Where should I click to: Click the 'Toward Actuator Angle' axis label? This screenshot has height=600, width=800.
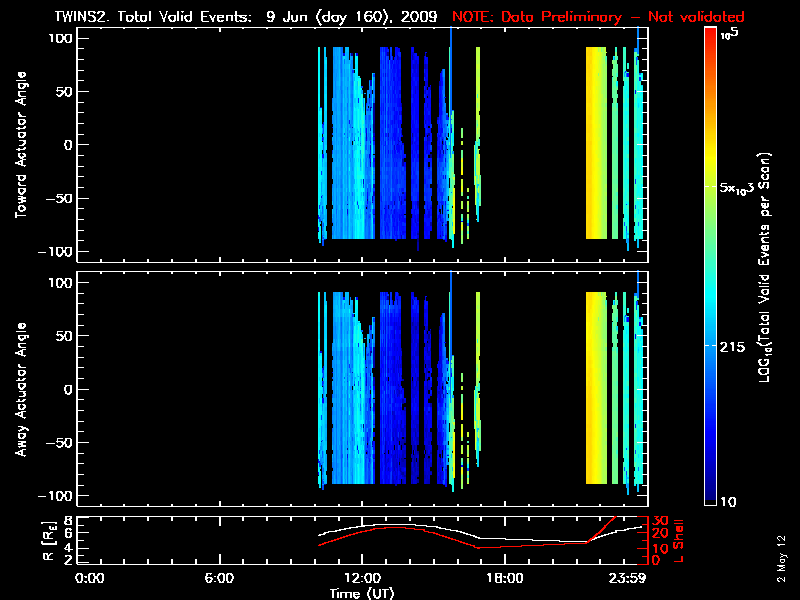(x=20, y=145)
